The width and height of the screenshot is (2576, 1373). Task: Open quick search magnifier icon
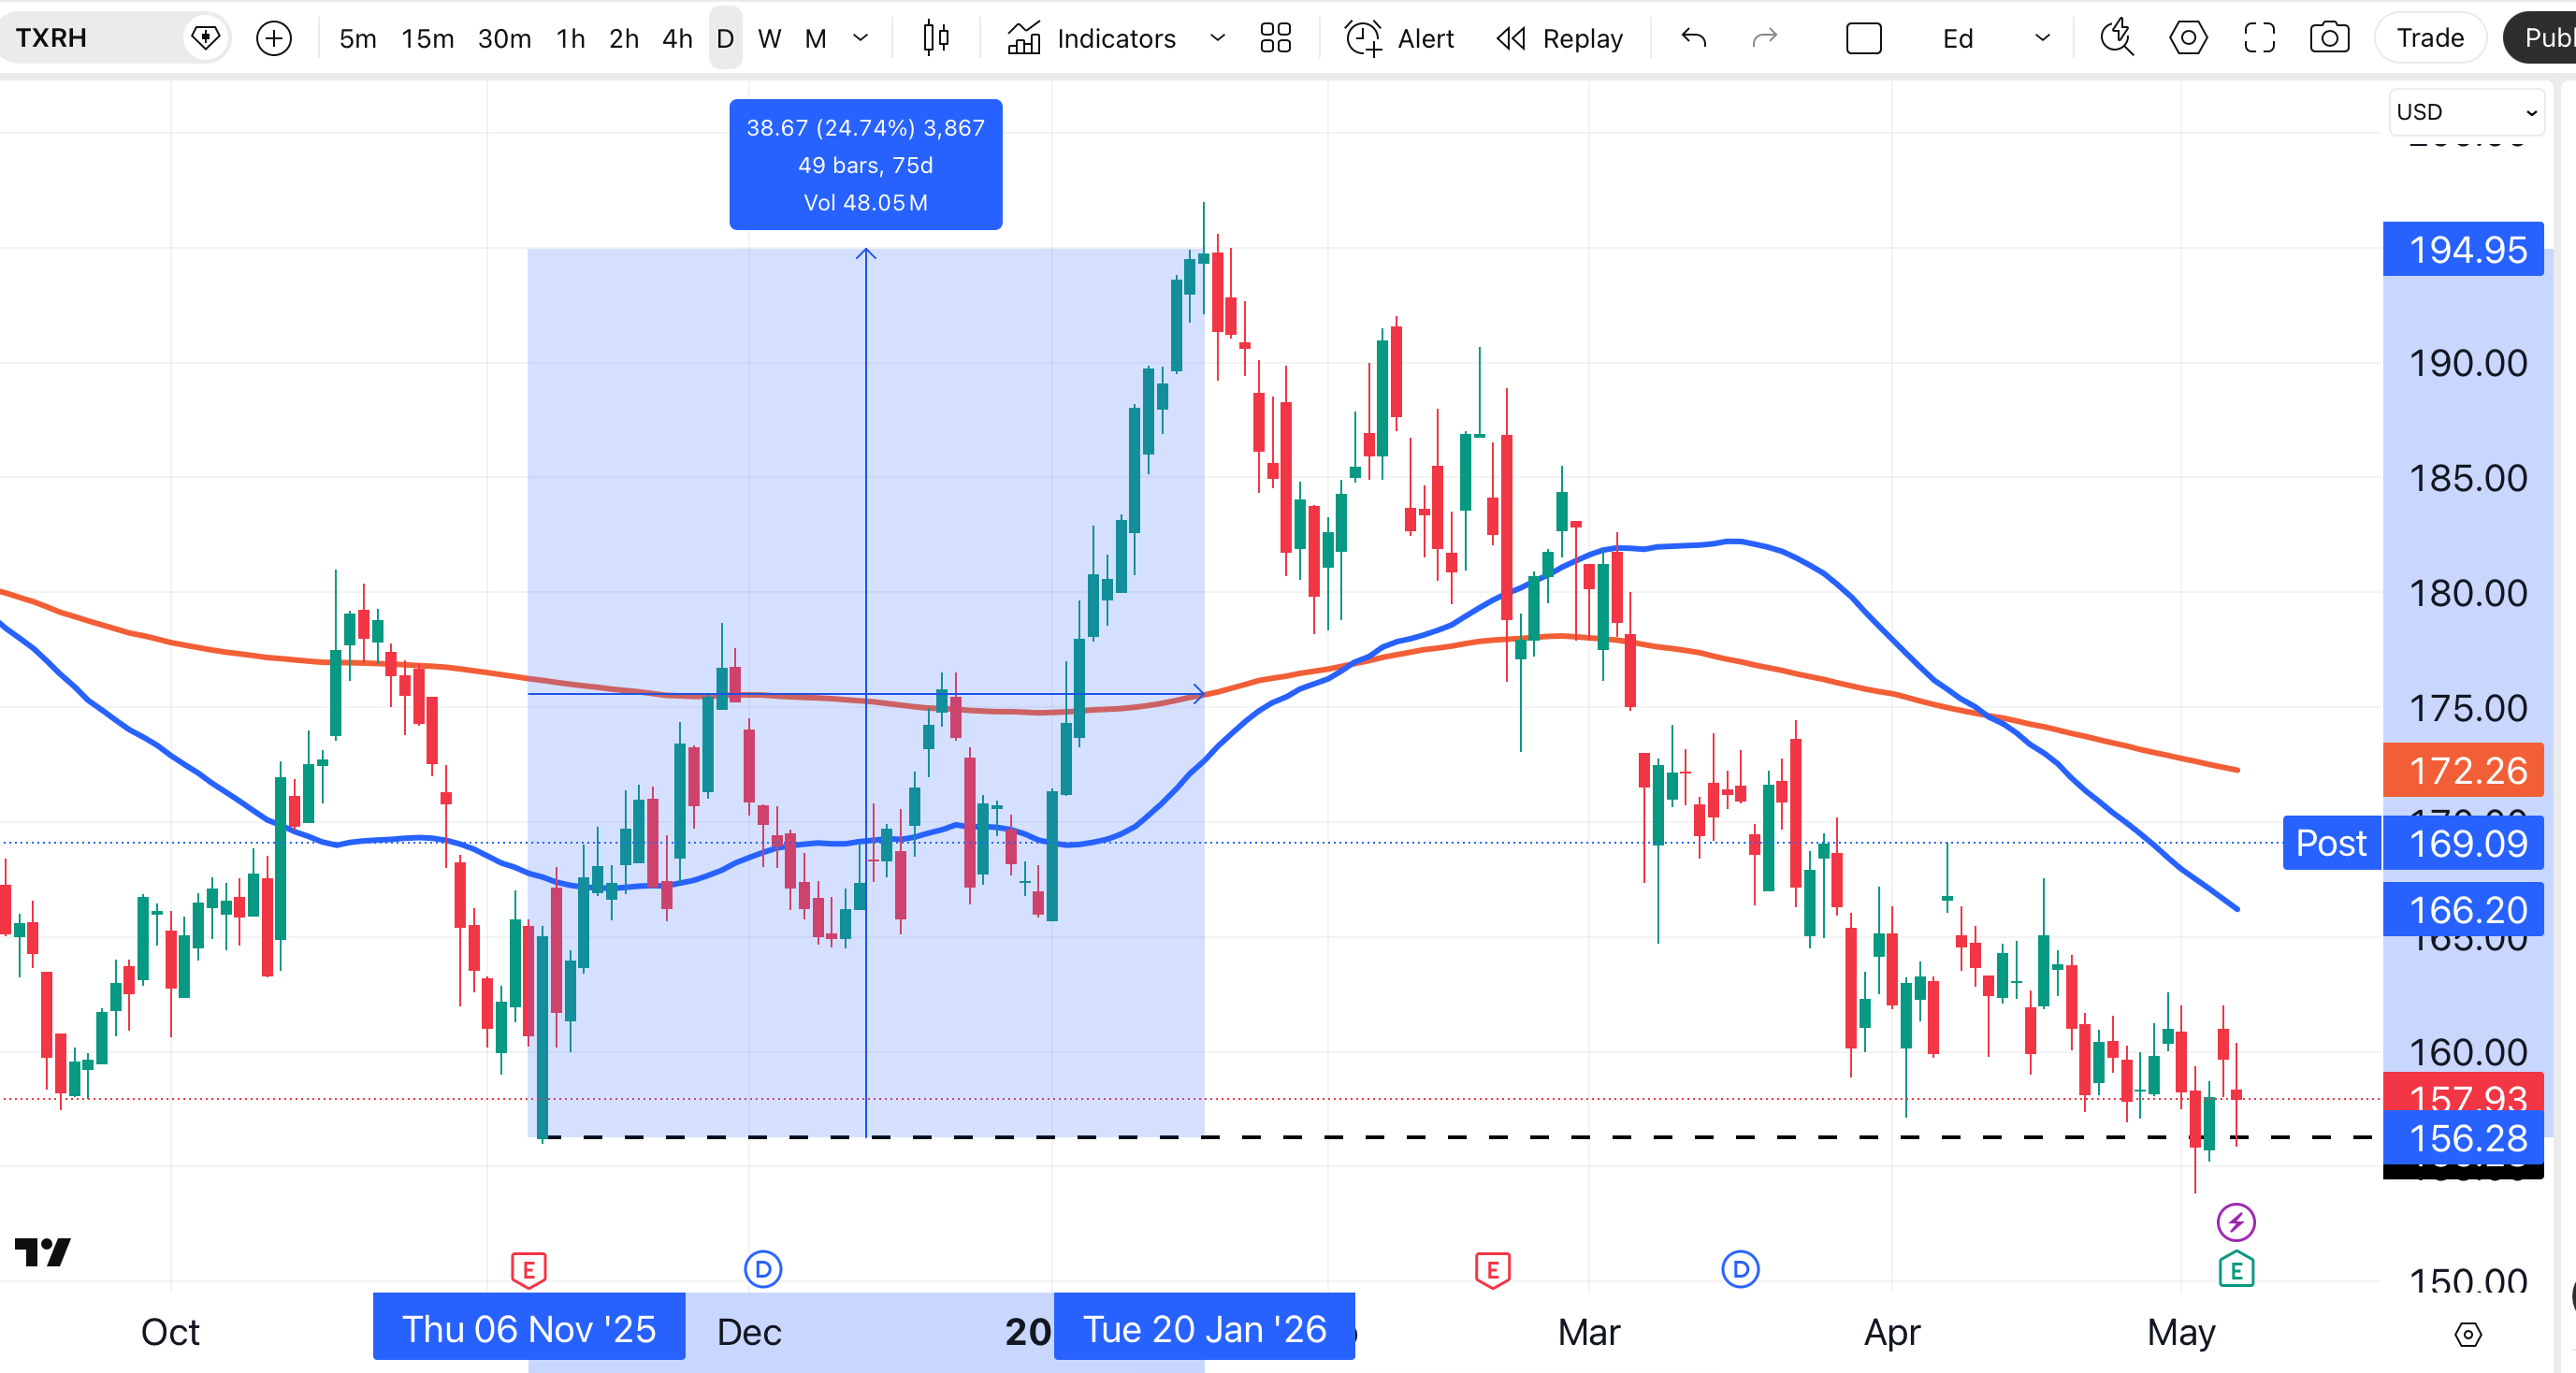point(2116,38)
